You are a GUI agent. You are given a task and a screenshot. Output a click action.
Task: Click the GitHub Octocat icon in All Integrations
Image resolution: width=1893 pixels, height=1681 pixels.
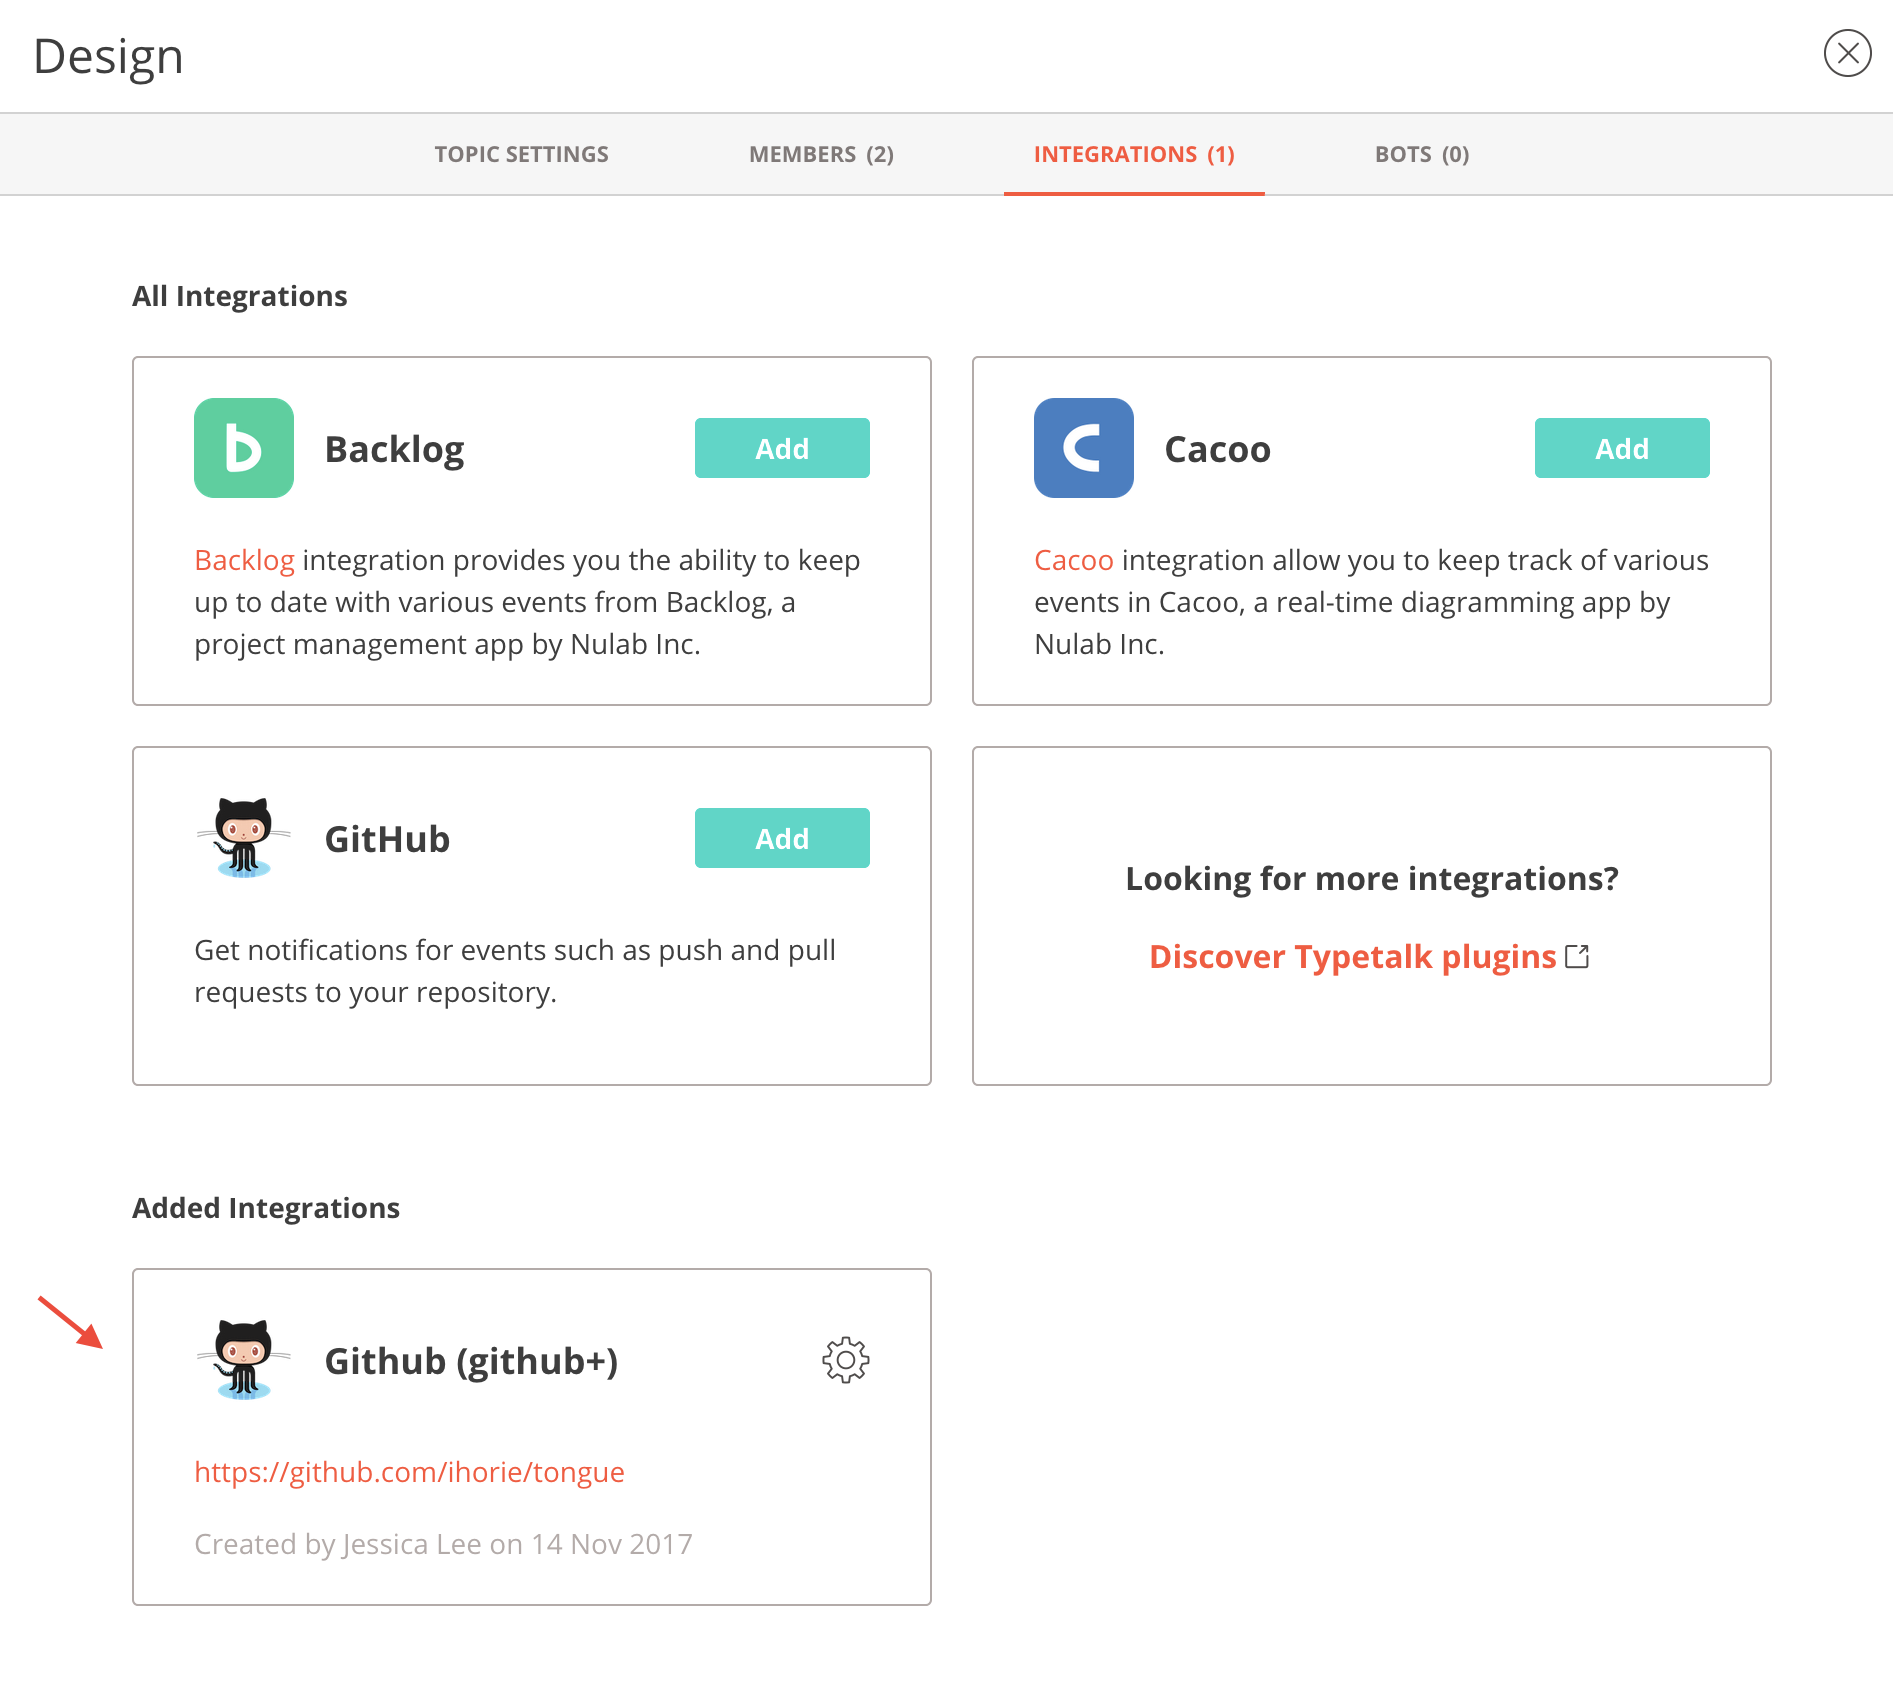[x=244, y=838]
